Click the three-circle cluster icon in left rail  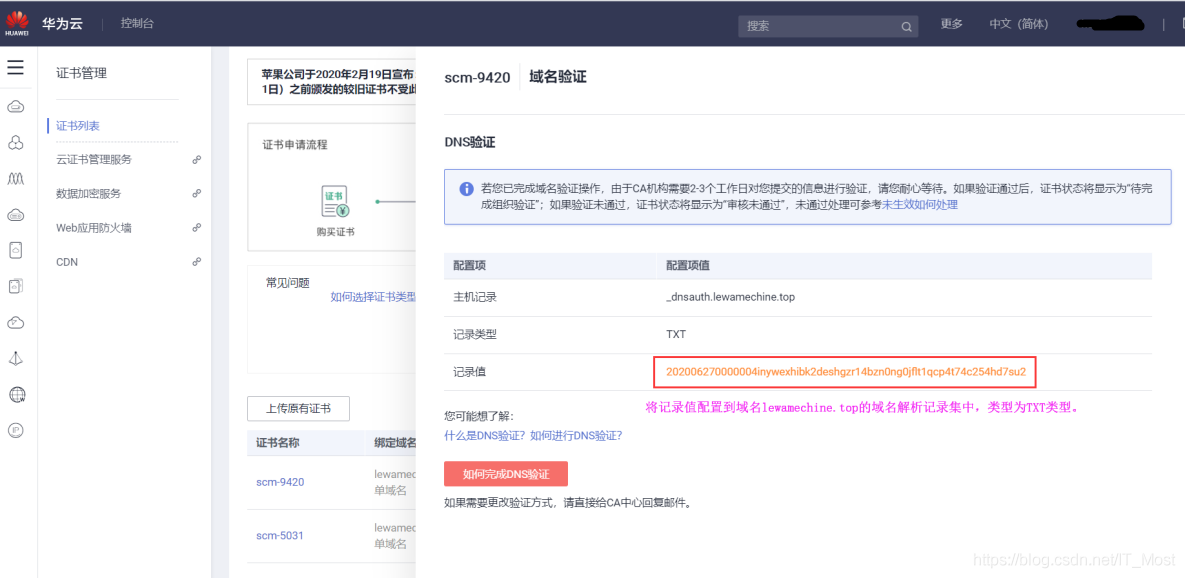(x=15, y=143)
